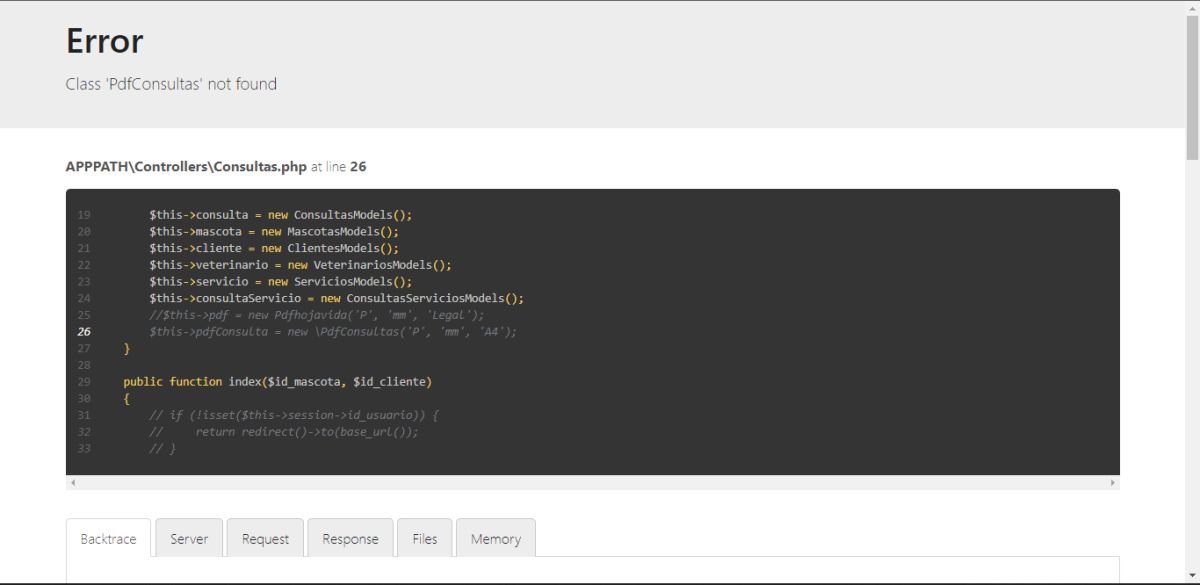Image resolution: width=1200 pixels, height=585 pixels.
Task: Click the code line with new MascotasModels()
Action: 274,231
